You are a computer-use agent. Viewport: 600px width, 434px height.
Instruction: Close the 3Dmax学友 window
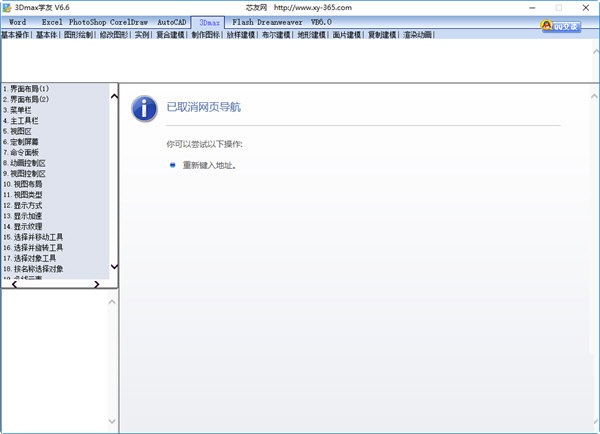[585, 8]
